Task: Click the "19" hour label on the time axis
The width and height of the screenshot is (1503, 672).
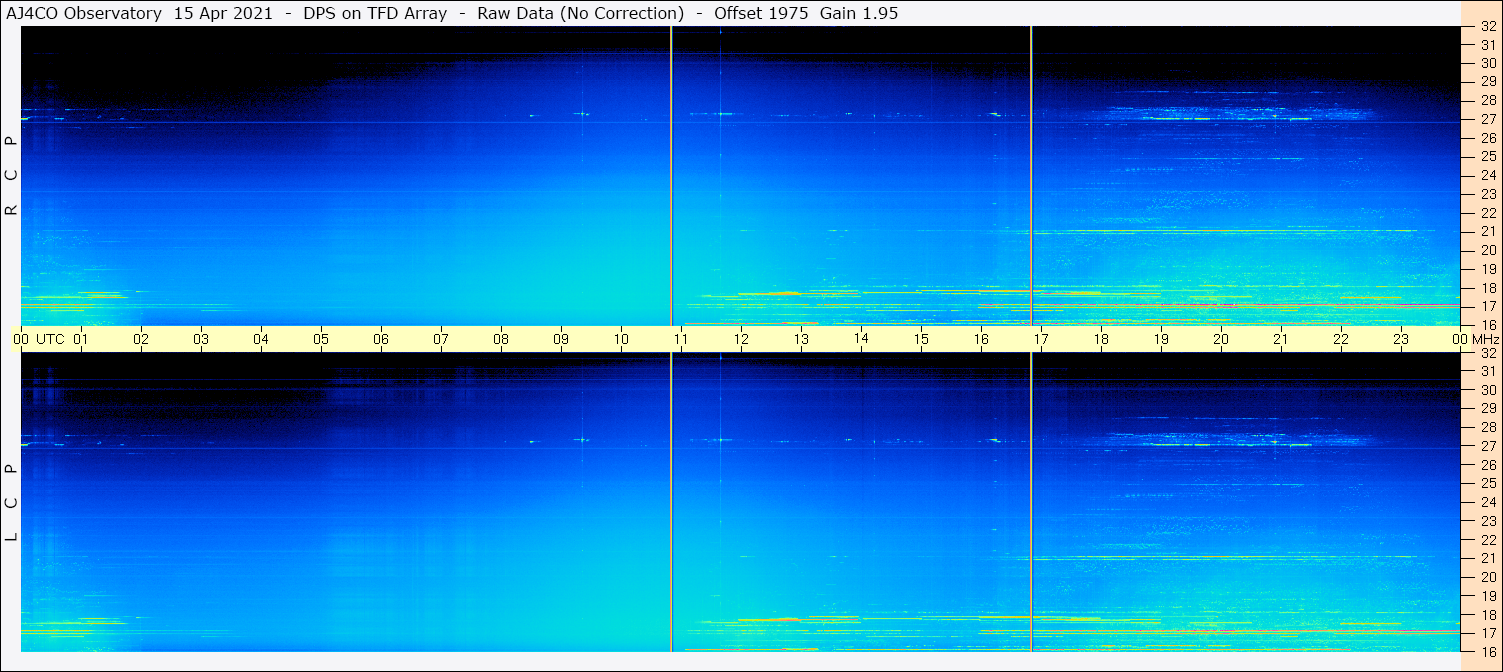Action: 1161,339
